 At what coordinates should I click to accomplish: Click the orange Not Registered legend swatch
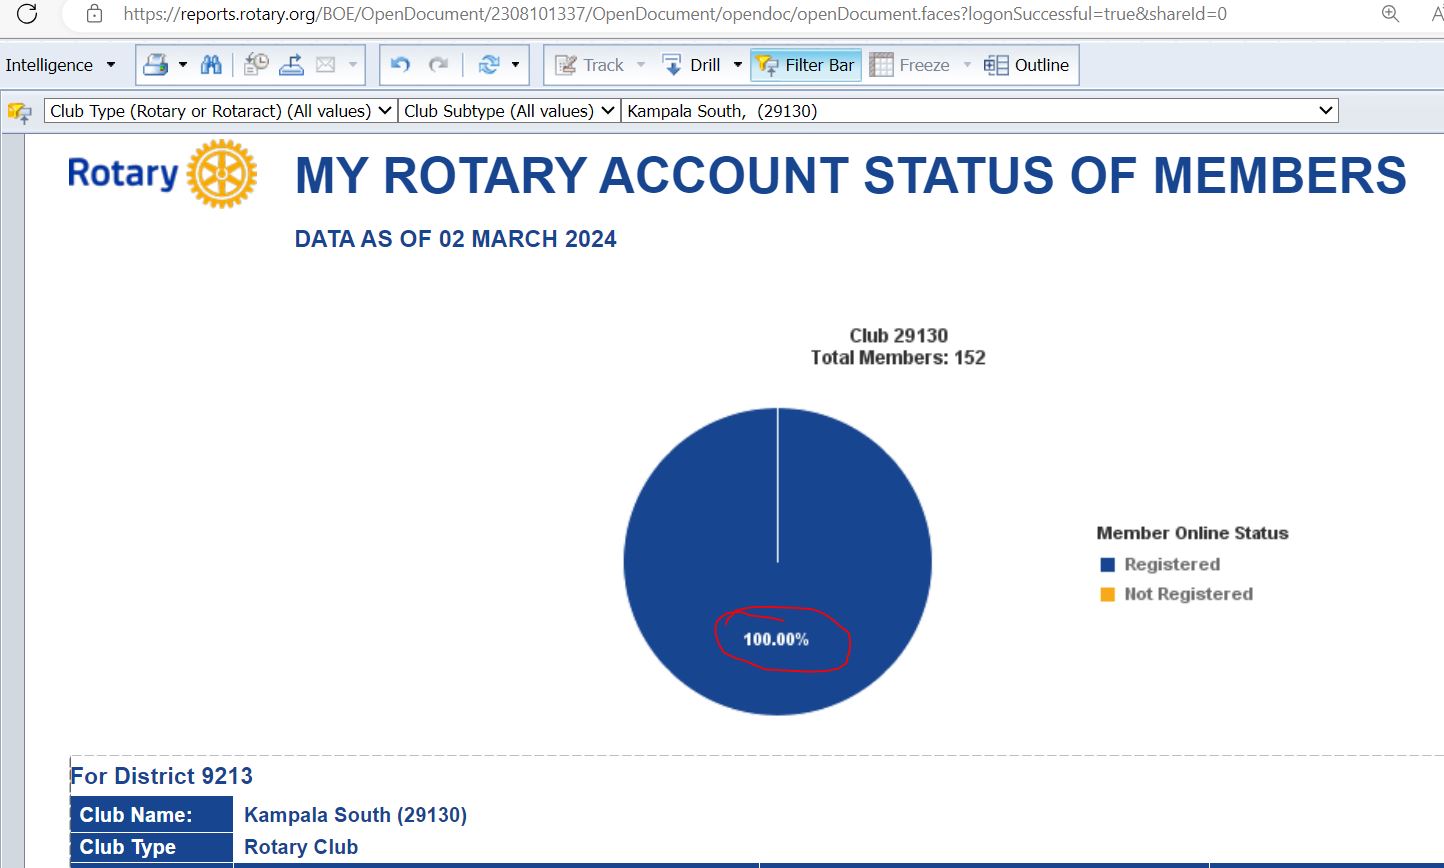point(1107,594)
